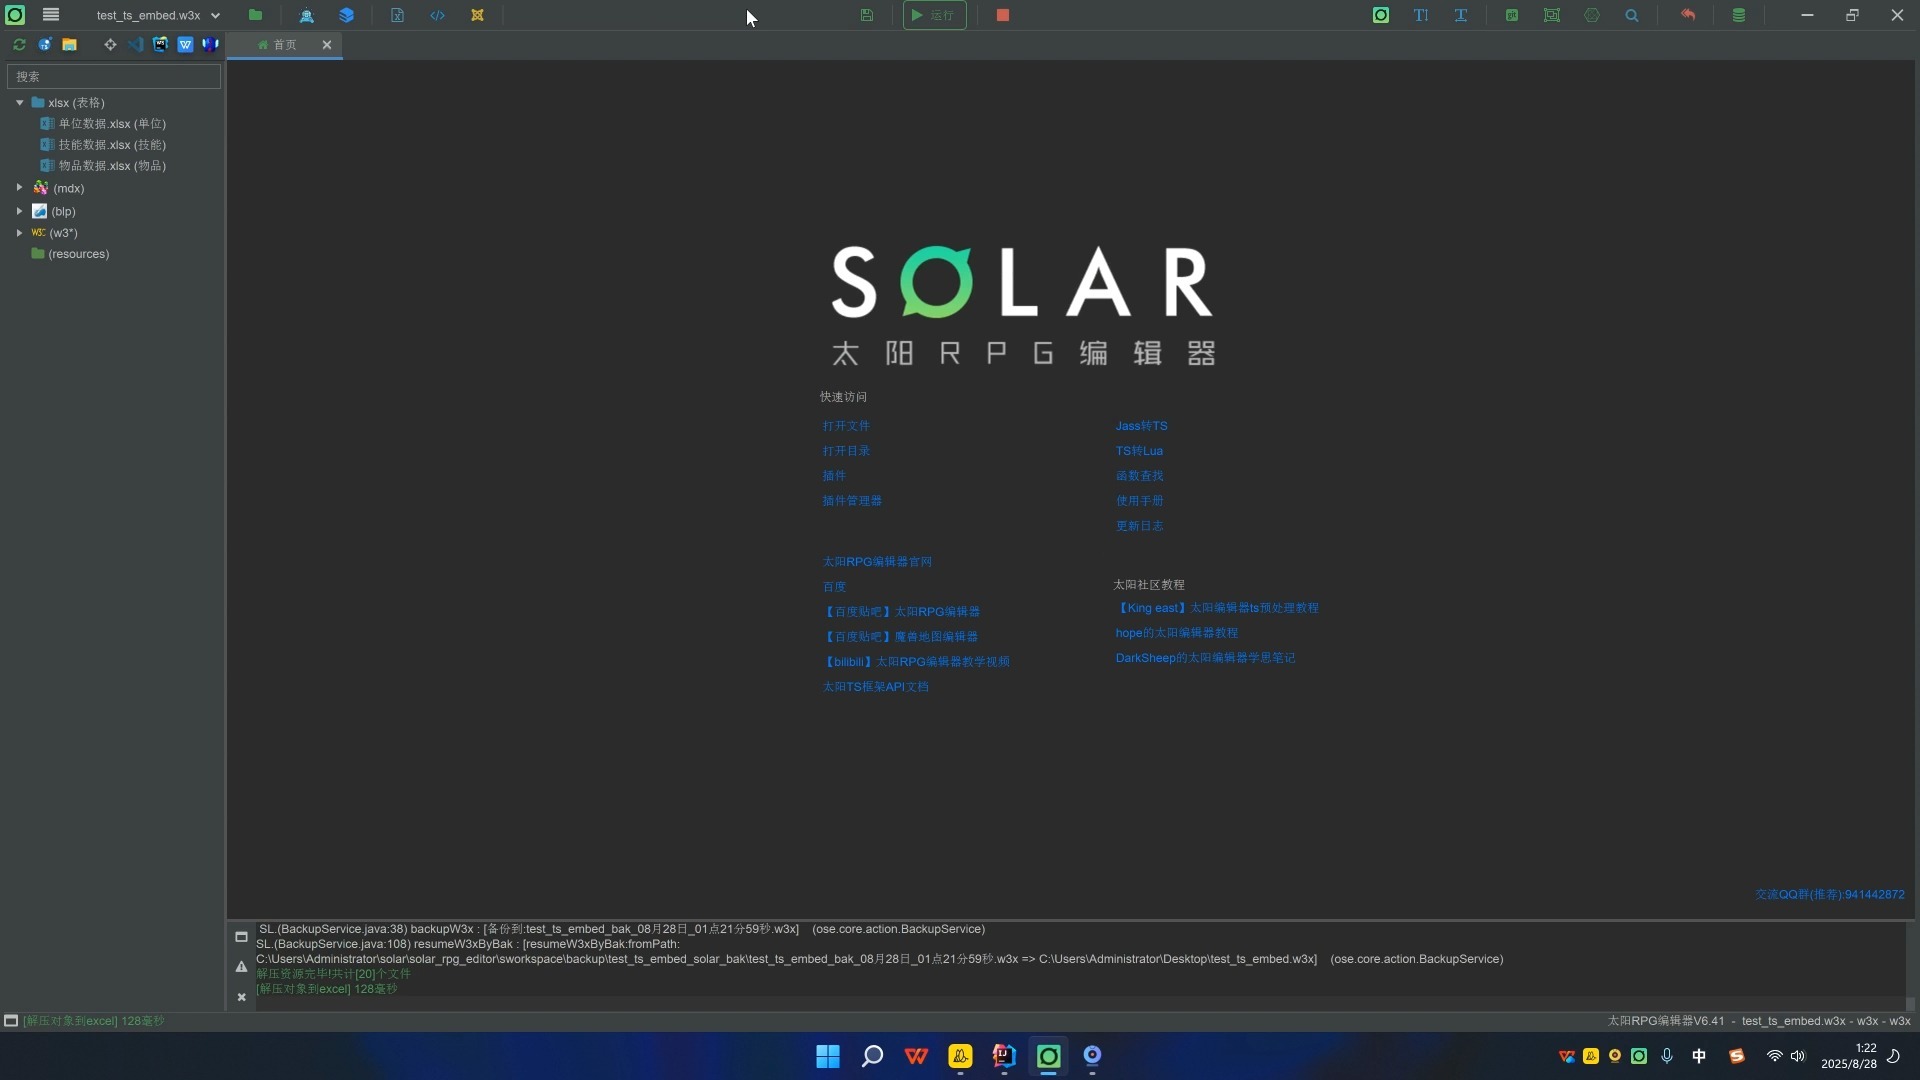
Task: Click the green Run button
Action: pos(935,15)
